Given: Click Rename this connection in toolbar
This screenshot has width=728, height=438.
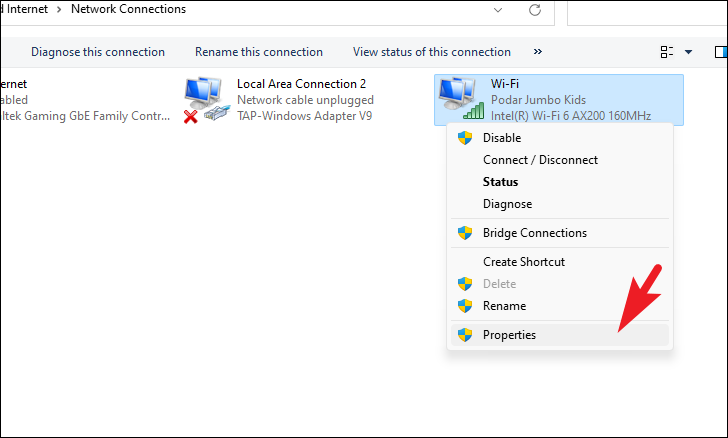Looking at the screenshot, I should coord(259,52).
